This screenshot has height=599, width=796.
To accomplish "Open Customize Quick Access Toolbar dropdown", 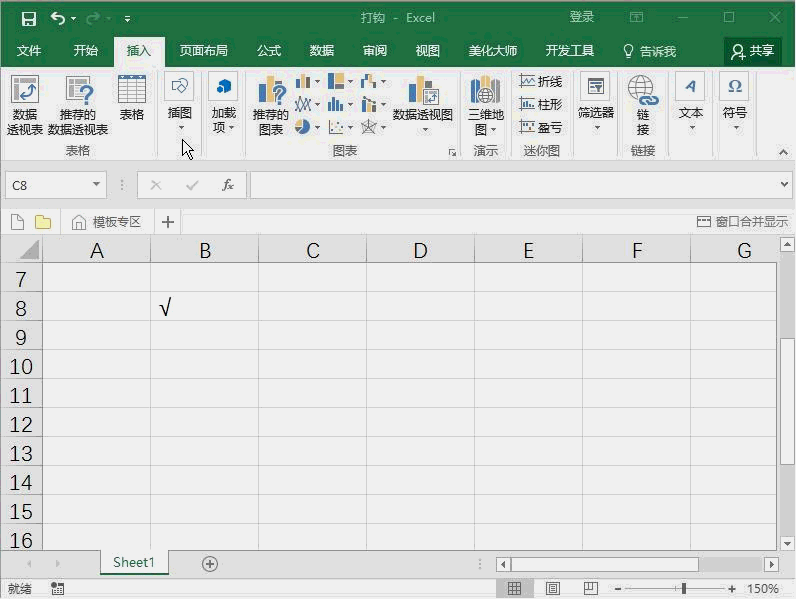I will tap(127, 19).
